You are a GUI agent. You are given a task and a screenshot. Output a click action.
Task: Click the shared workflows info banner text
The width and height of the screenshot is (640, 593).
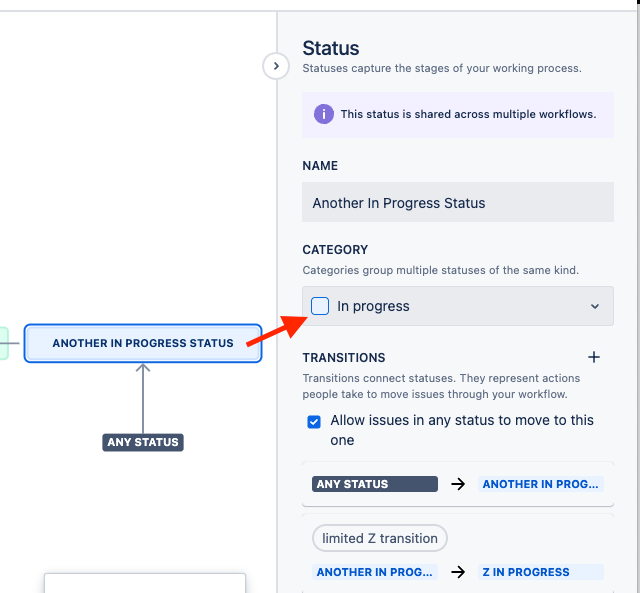coord(469,114)
